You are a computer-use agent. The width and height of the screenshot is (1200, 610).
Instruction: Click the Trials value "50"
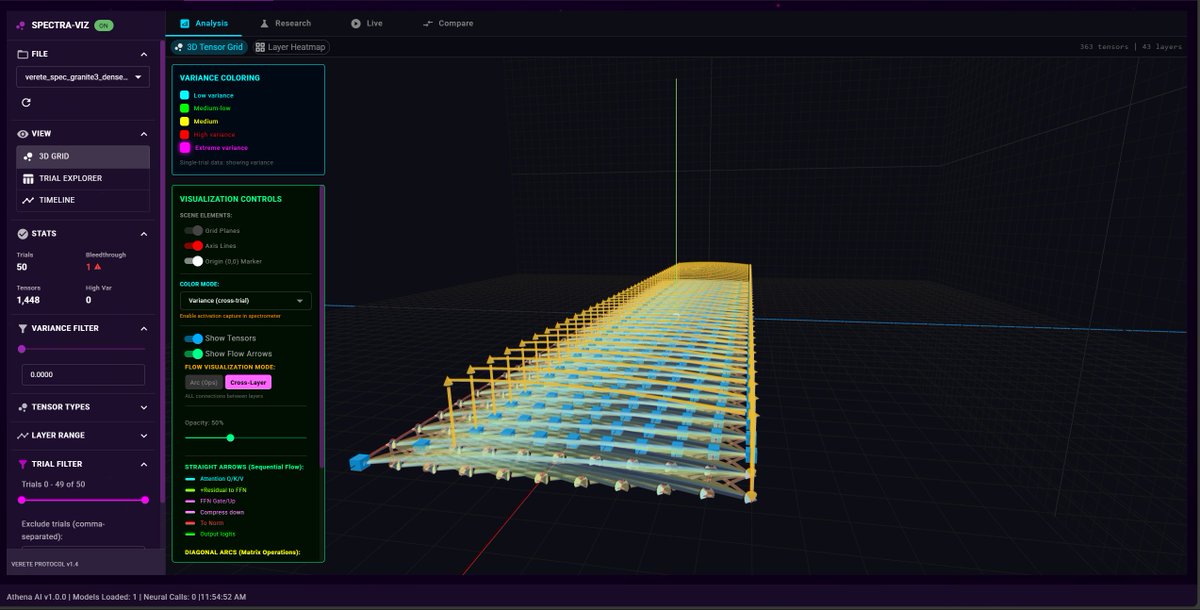pos(22,267)
